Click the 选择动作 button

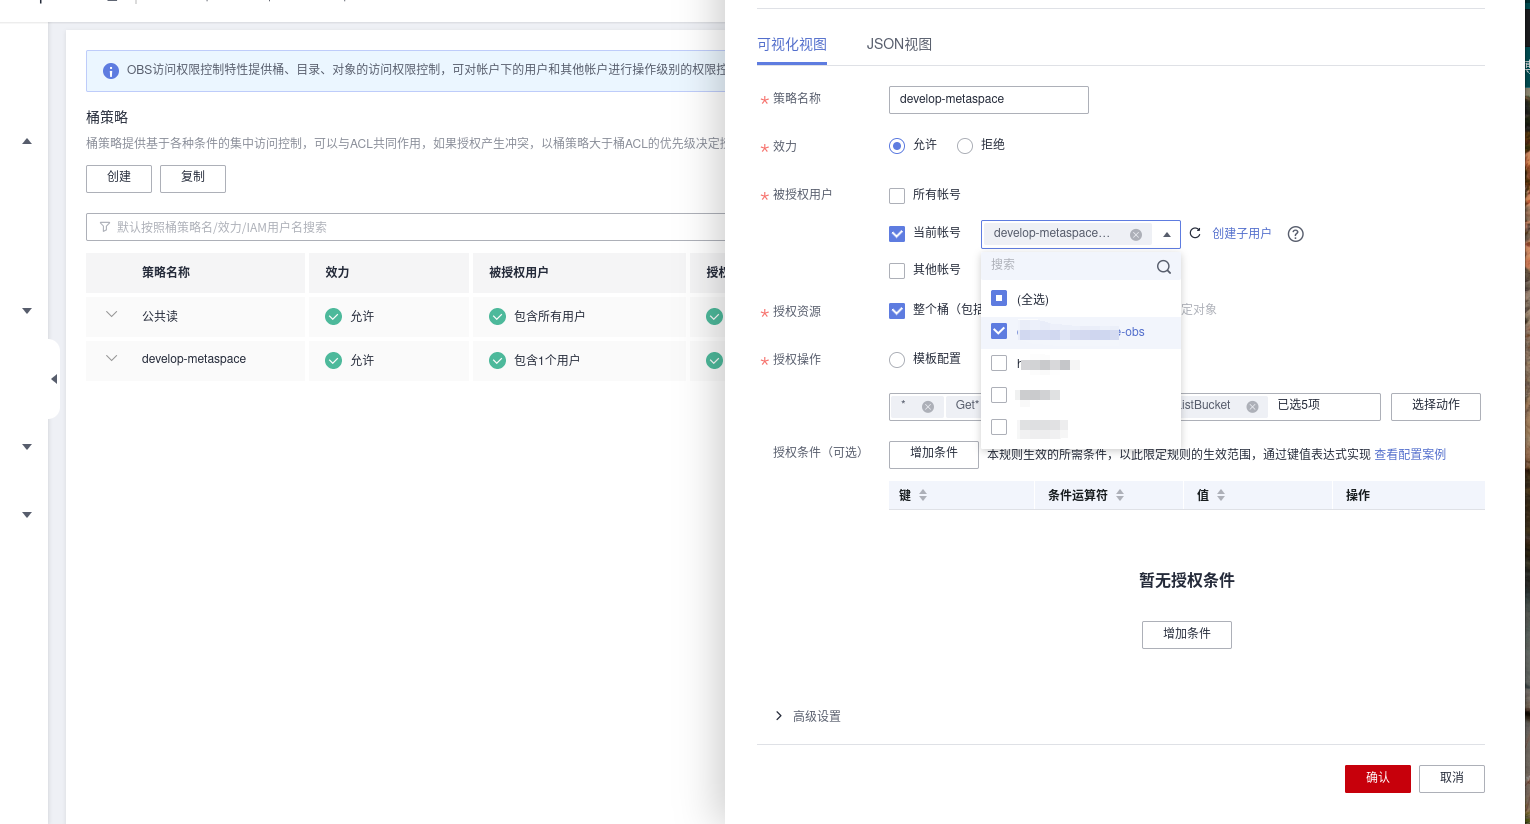click(1436, 406)
